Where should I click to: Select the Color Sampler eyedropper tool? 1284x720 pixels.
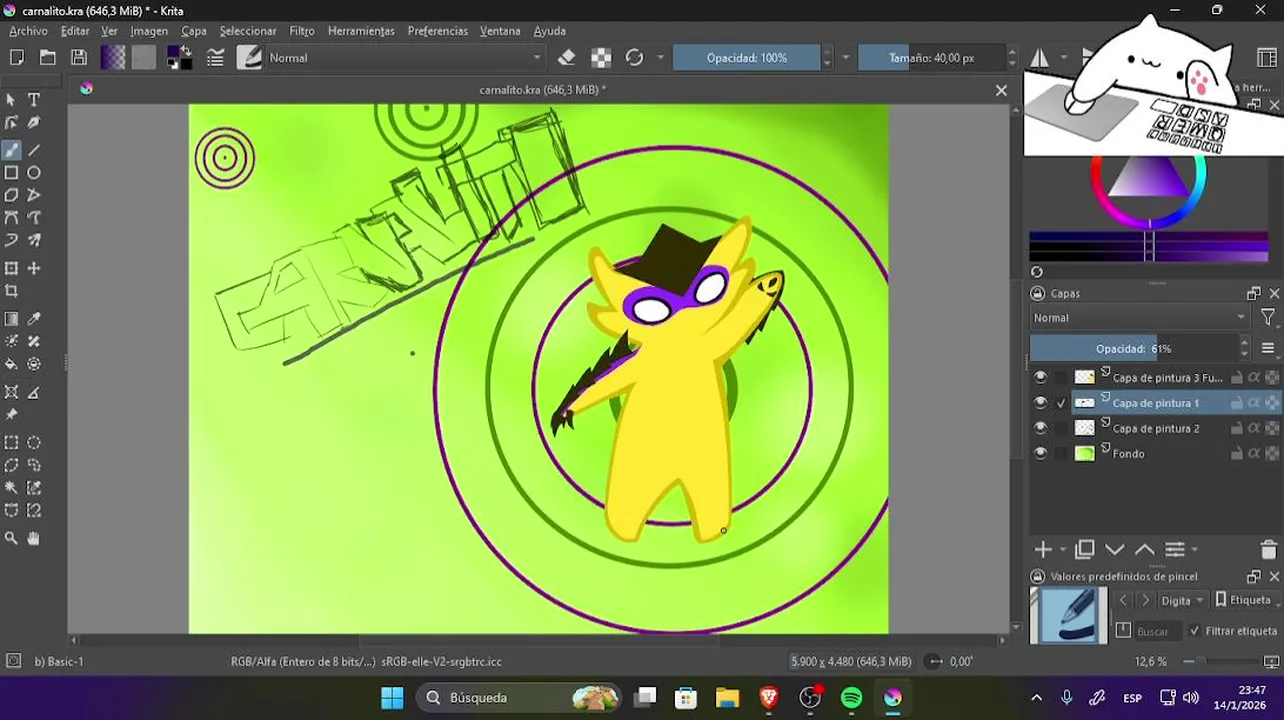pyautogui.click(x=34, y=319)
